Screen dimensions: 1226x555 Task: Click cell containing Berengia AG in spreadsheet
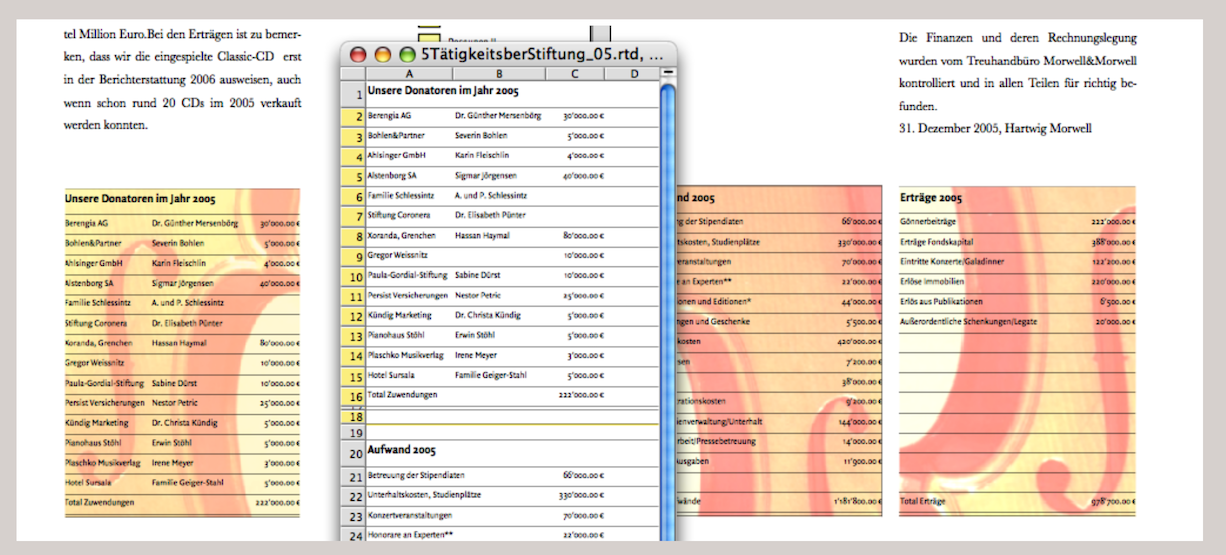coord(408,116)
